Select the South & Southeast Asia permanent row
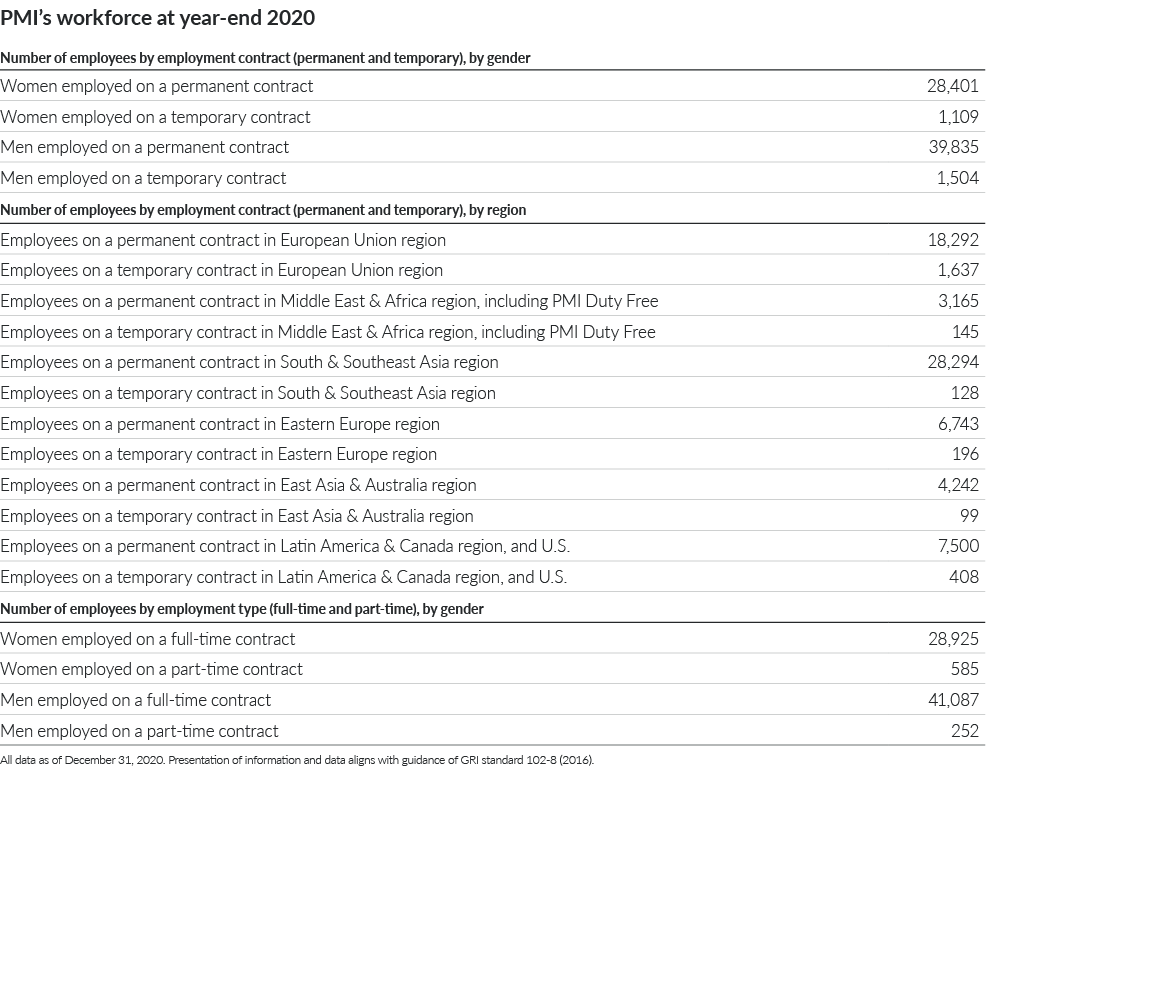 [x=250, y=362]
